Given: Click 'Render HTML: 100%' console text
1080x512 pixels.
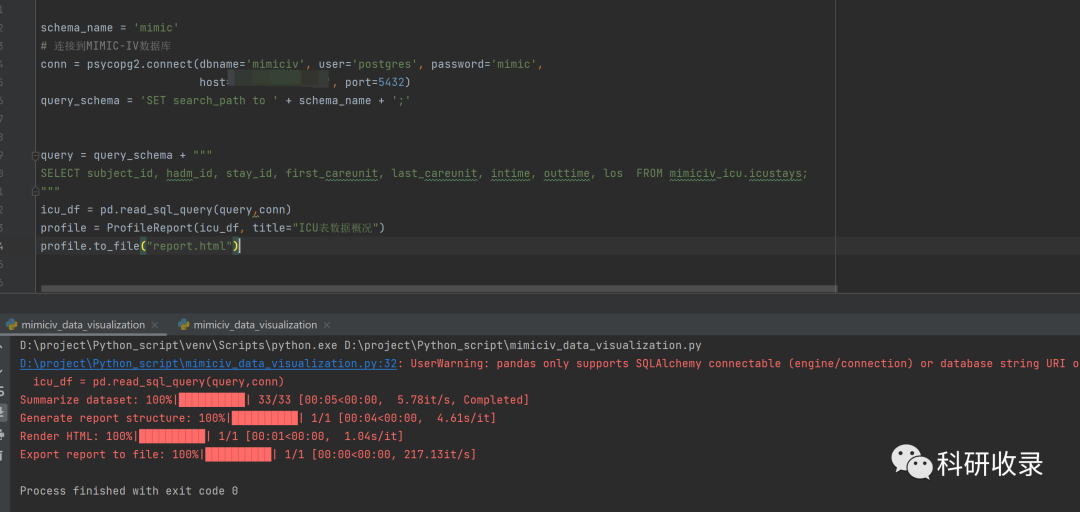Looking at the screenshot, I should [x=76, y=436].
